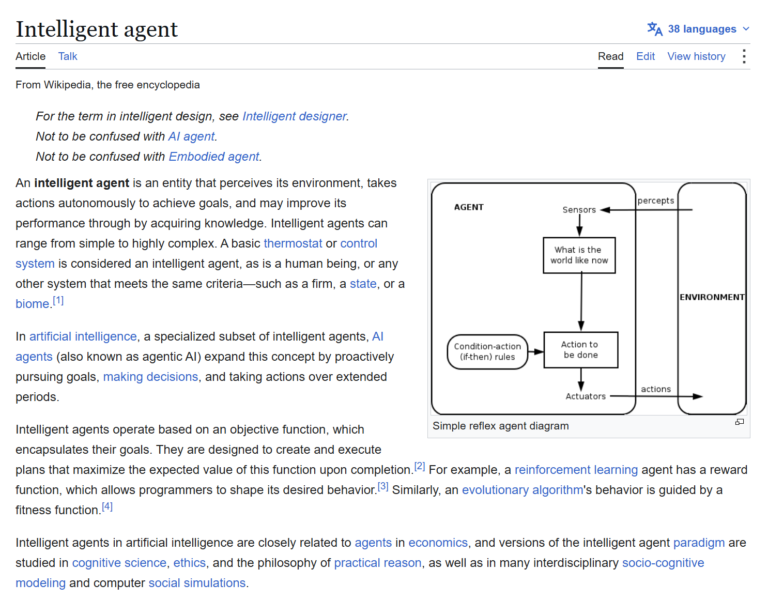Open the AI agent hatnote link
Screen dimensions: 768x600
(x=191, y=136)
